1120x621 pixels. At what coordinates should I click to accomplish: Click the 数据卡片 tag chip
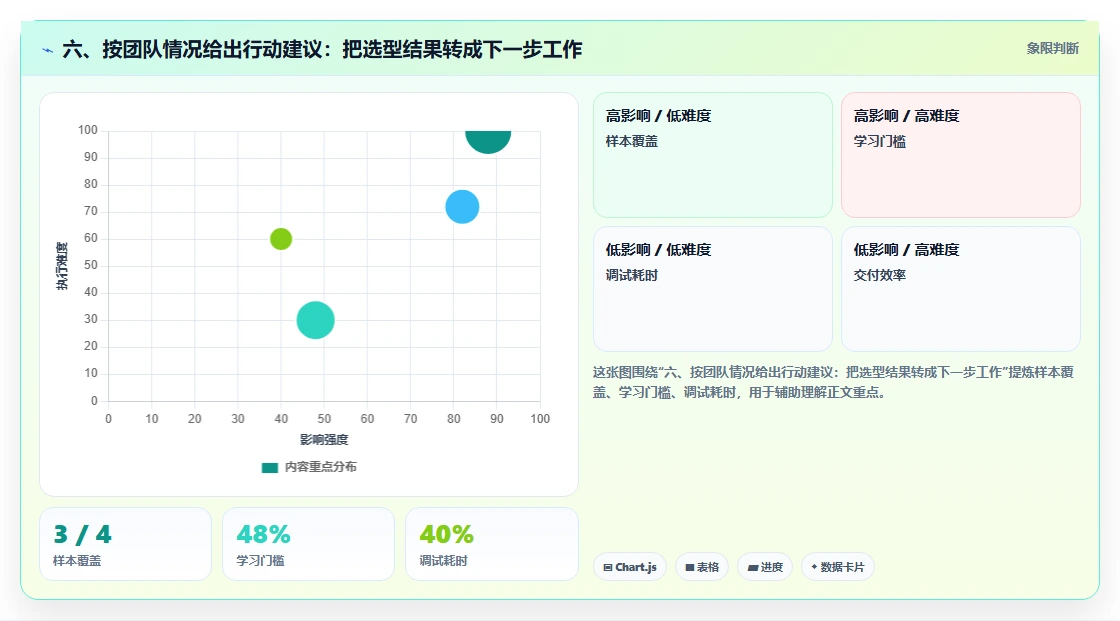tap(838, 567)
